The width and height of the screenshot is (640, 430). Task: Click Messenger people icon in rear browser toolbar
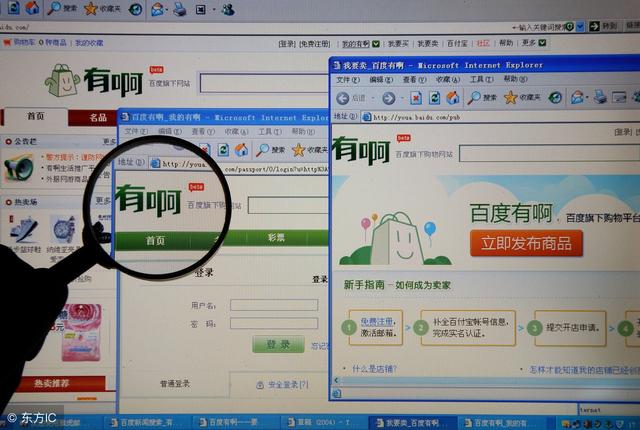pyautogui.click(x=228, y=9)
